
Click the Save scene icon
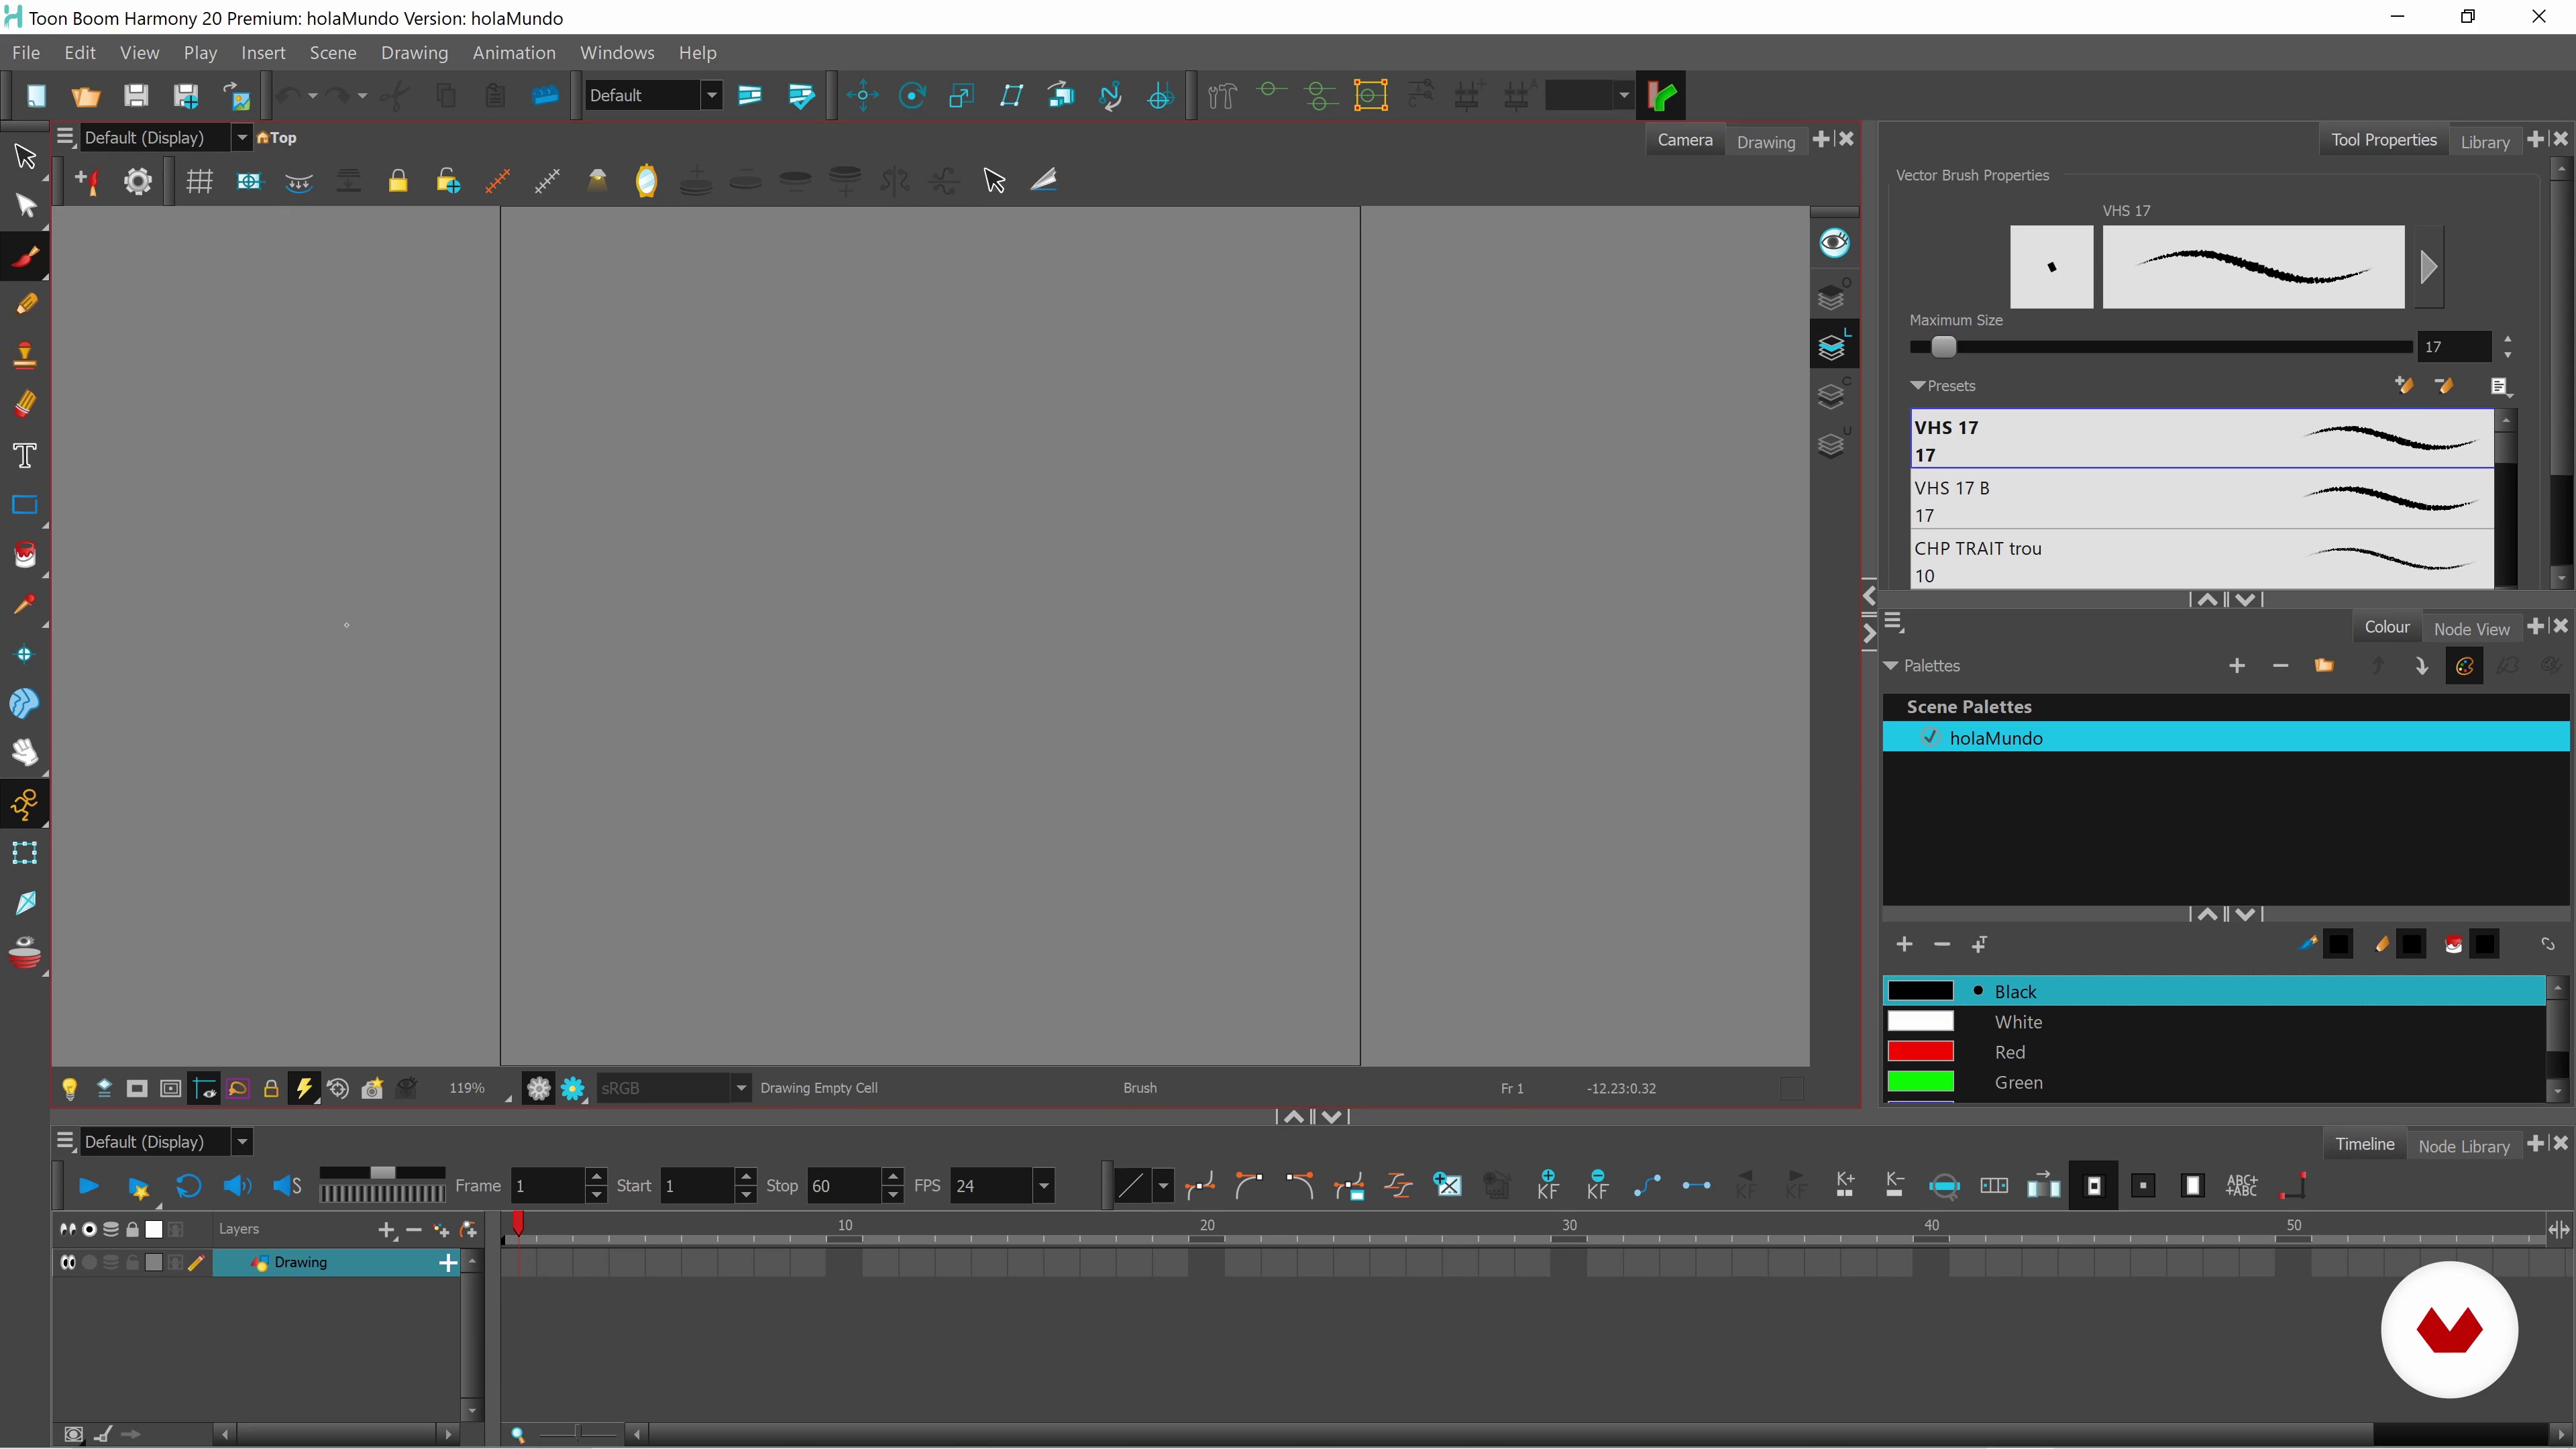pos(136,96)
